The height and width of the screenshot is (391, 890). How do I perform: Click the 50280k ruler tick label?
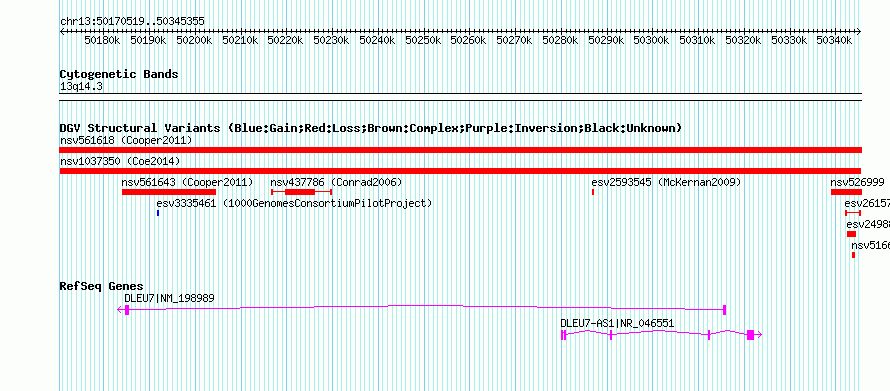tap(560, 40)
